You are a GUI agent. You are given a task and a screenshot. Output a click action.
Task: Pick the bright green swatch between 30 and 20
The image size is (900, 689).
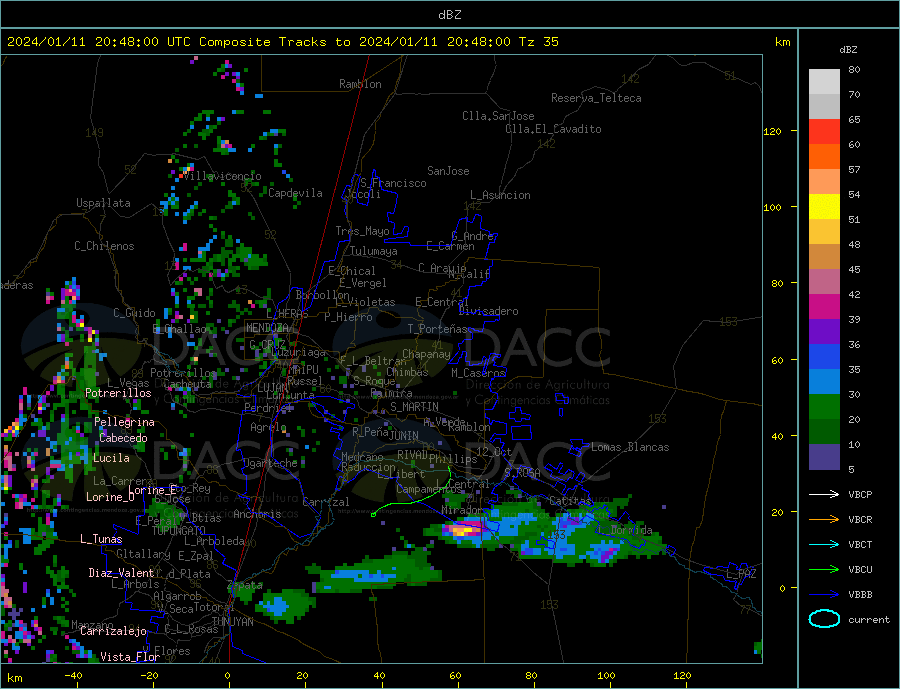point(824,407)
